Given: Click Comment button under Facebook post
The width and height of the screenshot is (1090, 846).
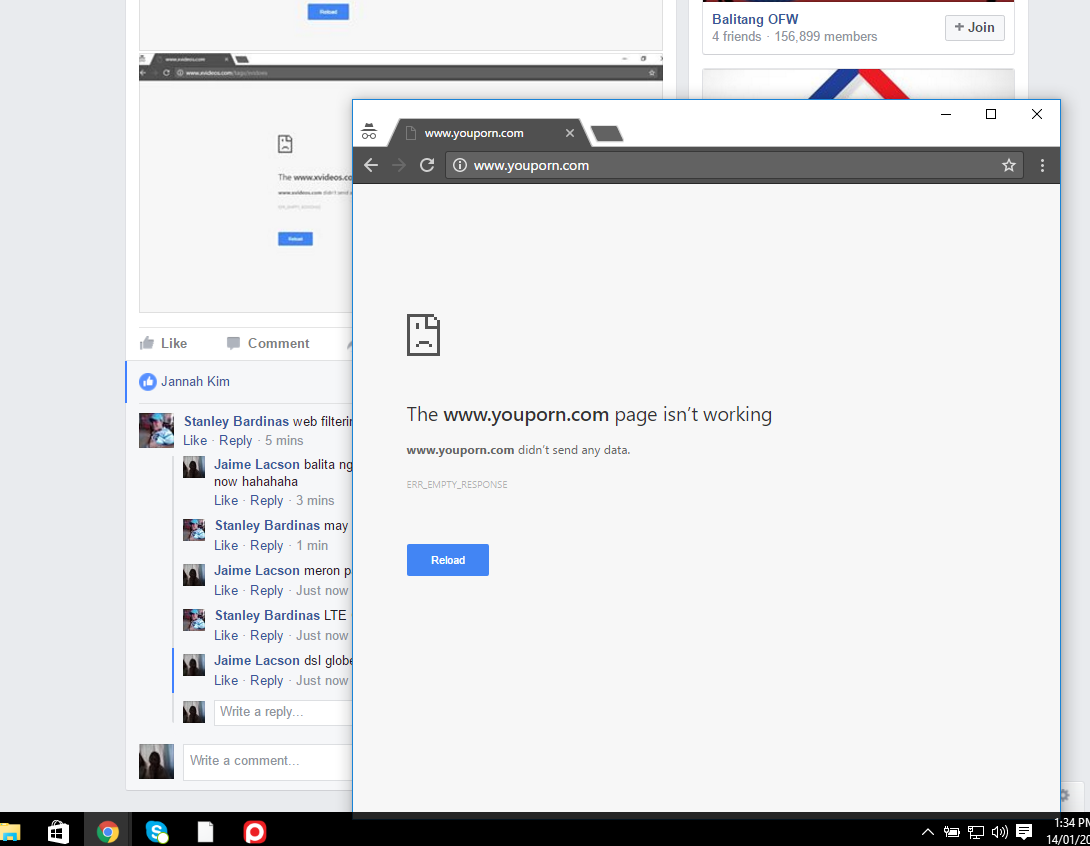Looking at the screenshot, I should (x=268, y=343).
